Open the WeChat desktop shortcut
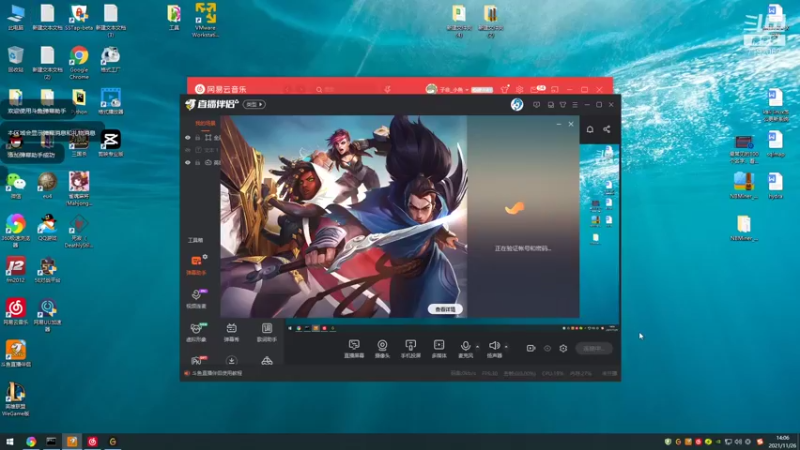800x450 pixels. (16, 185)
